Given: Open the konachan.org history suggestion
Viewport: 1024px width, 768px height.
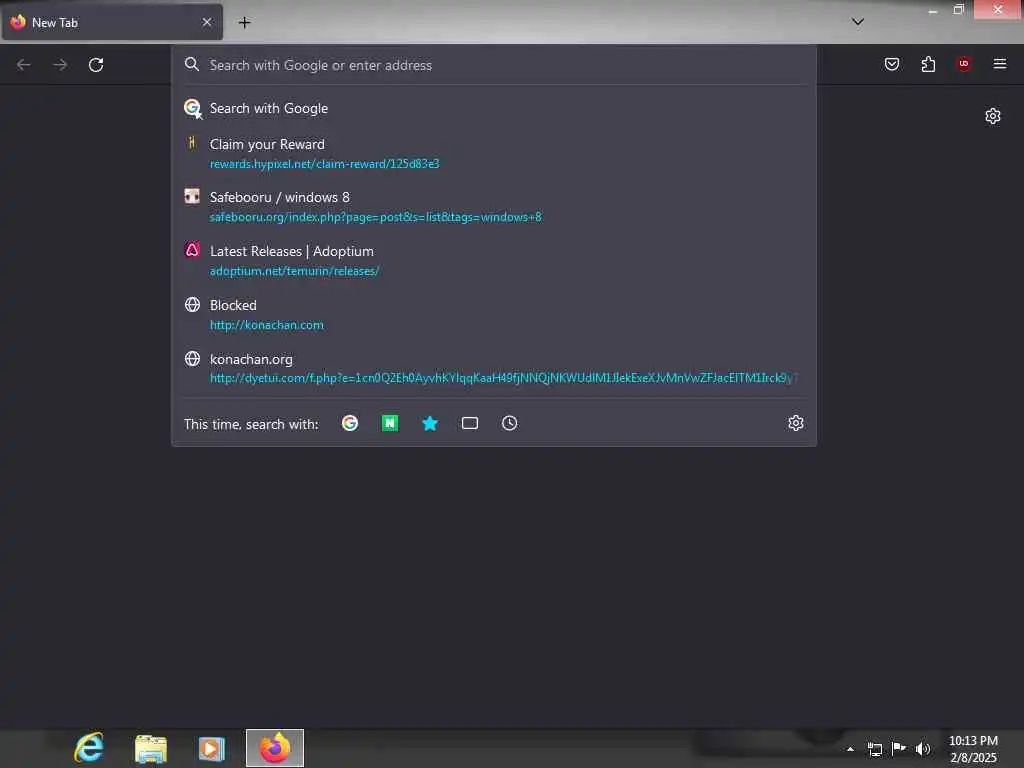Looking at the screenshot, I should [494, 368].
